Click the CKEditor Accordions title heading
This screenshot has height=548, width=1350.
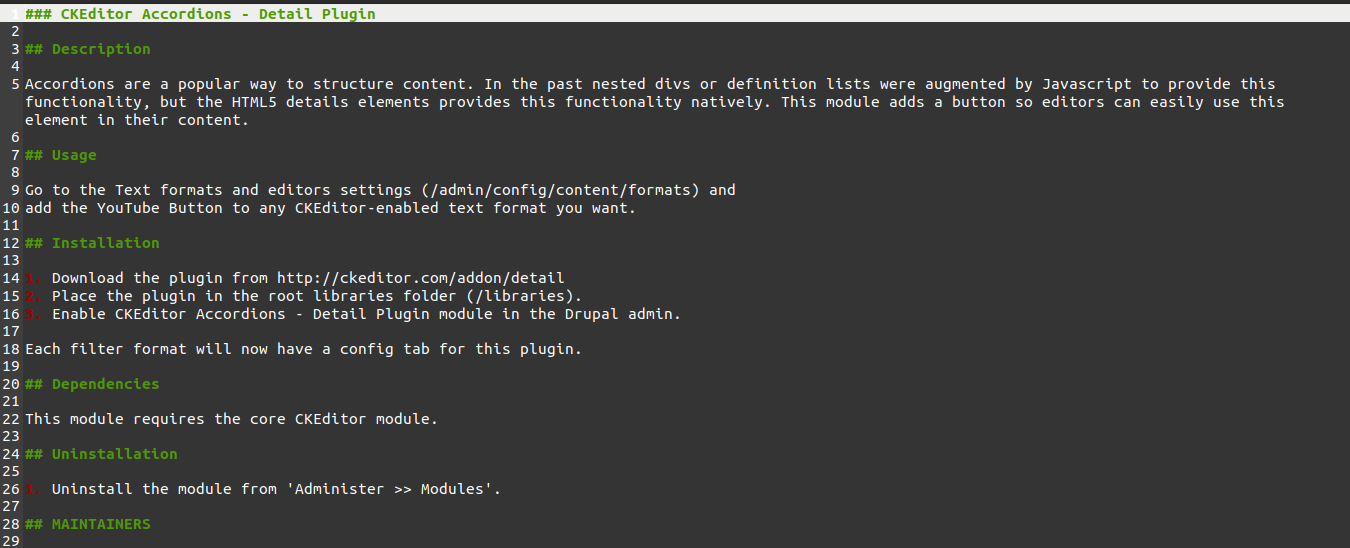(200, 14)
